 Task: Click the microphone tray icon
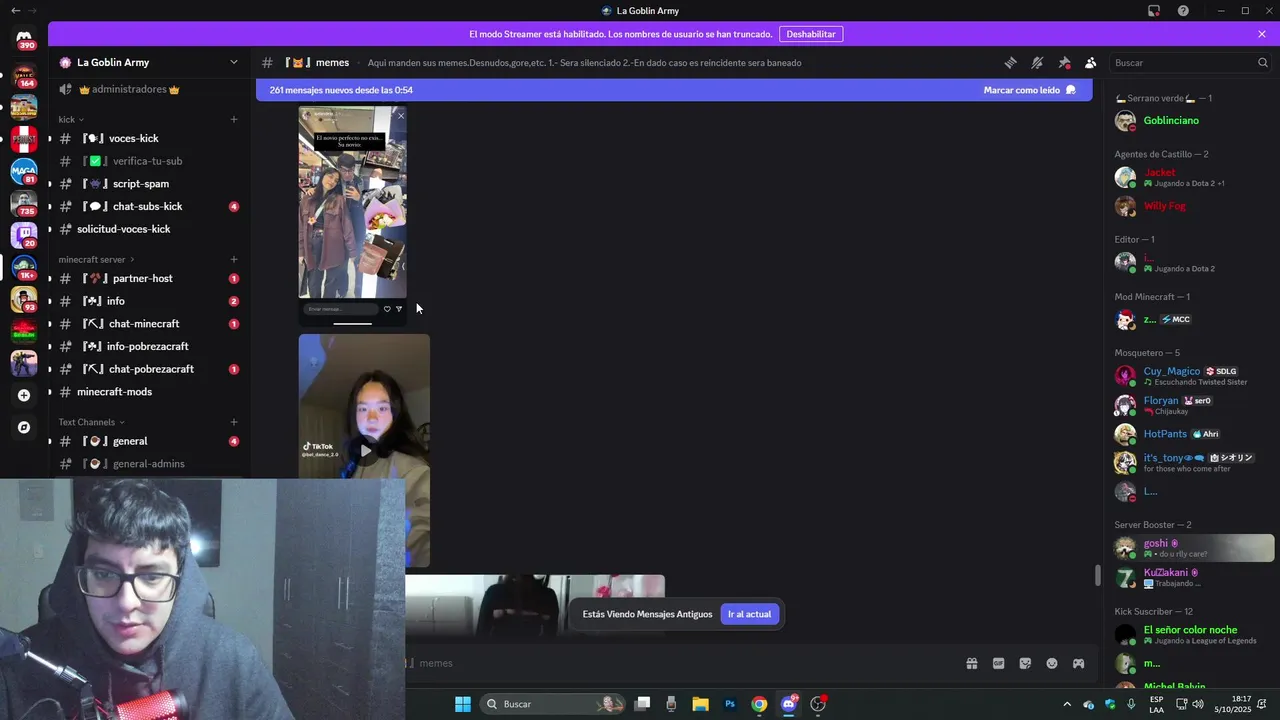[1131, 704]
